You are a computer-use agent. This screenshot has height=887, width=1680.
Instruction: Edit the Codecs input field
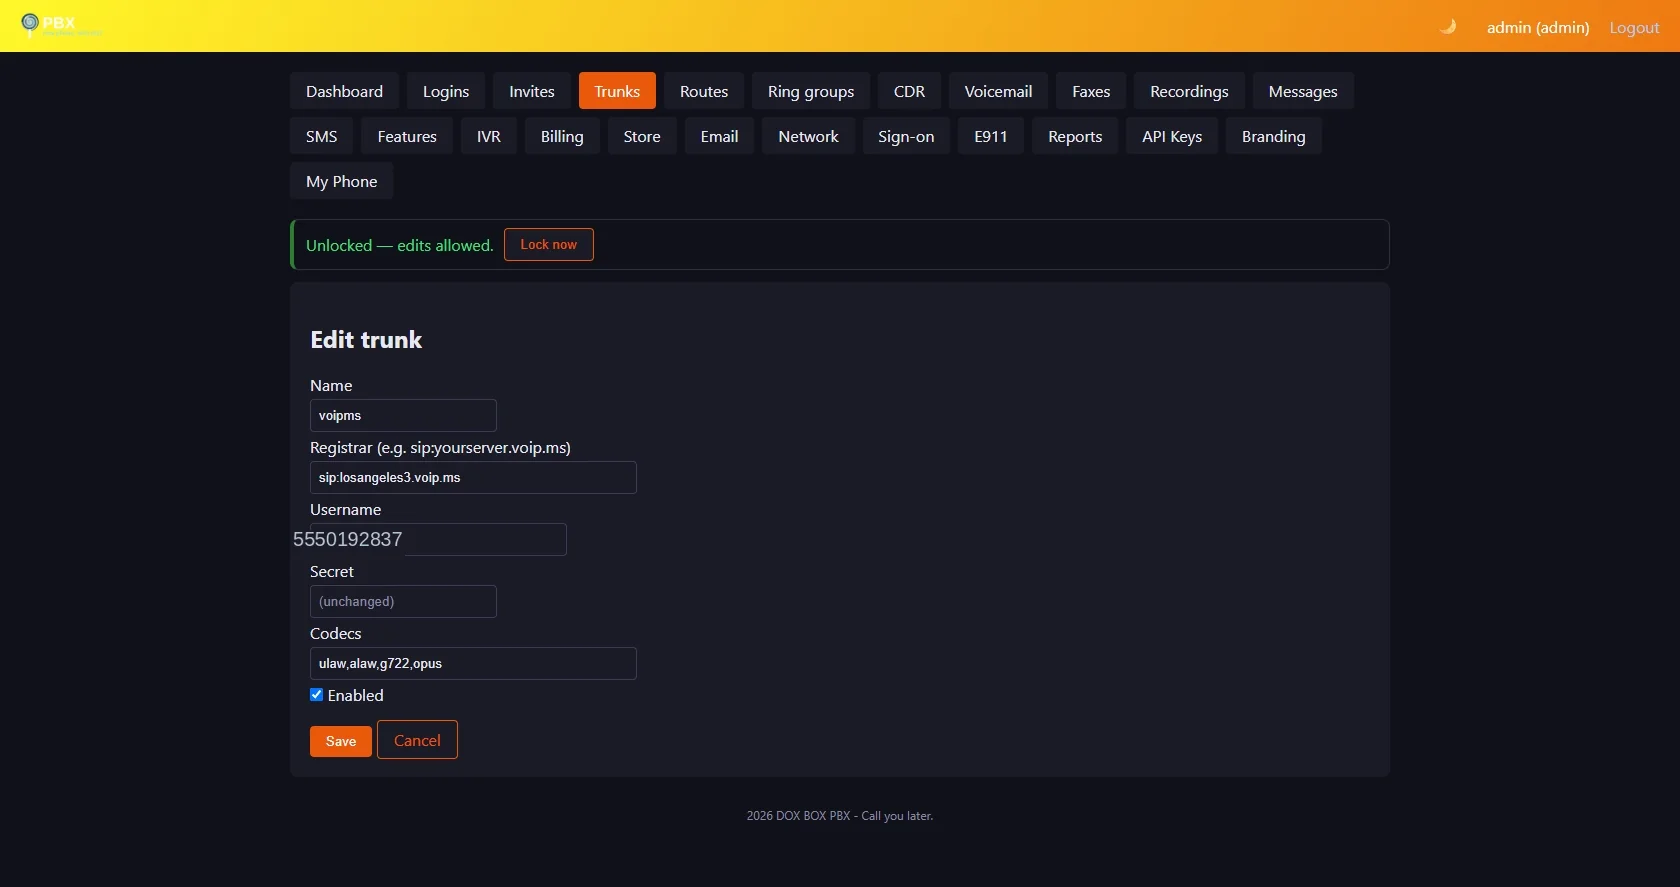click(x=473, y=663)
